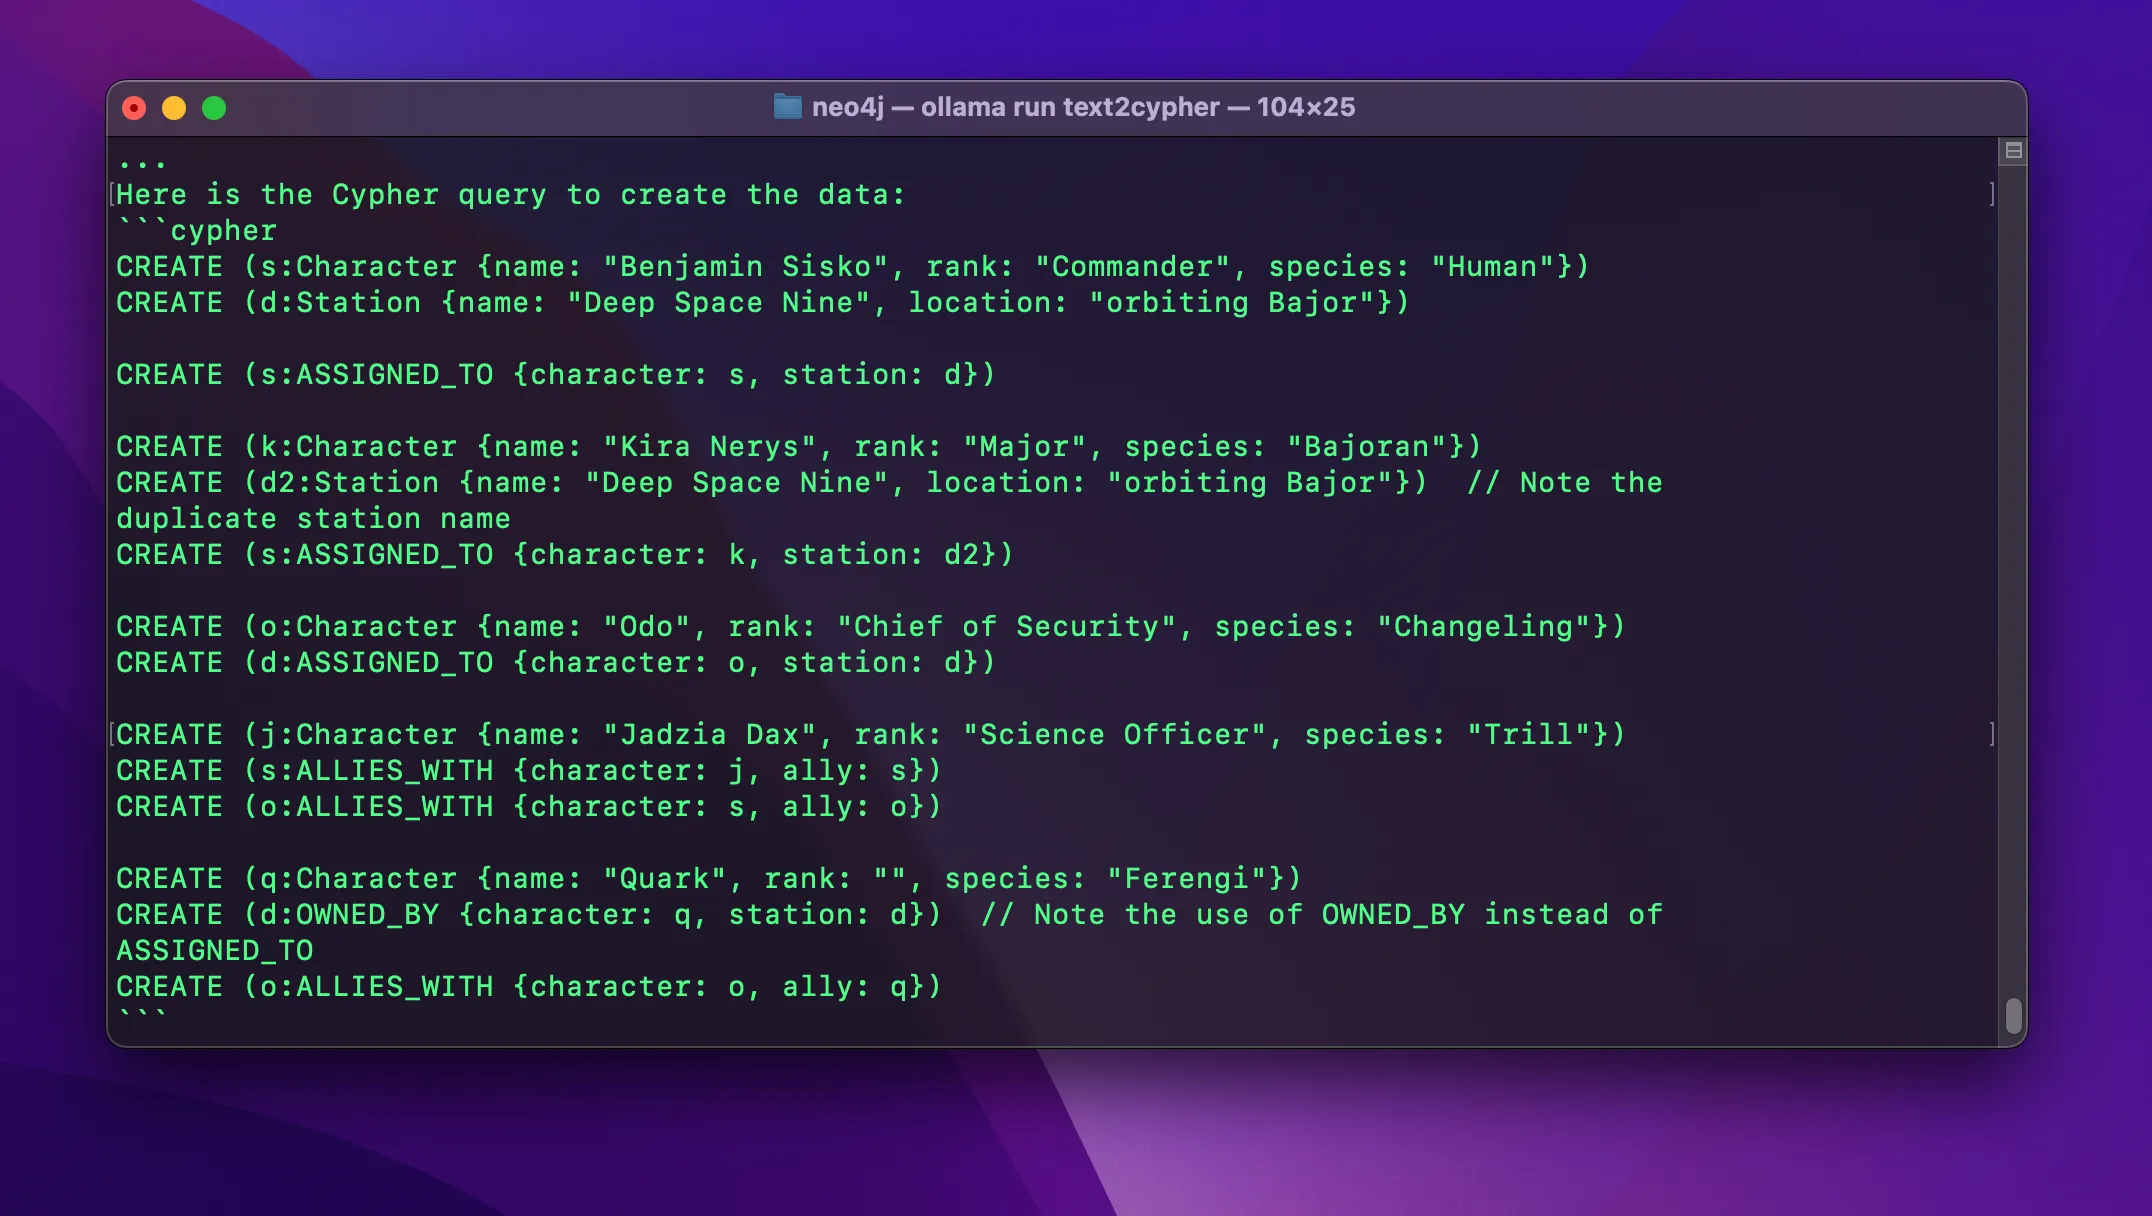Click the 'duplicate station name' comment text
The height and width of the screenshot is (1216, 2152).
312,519
